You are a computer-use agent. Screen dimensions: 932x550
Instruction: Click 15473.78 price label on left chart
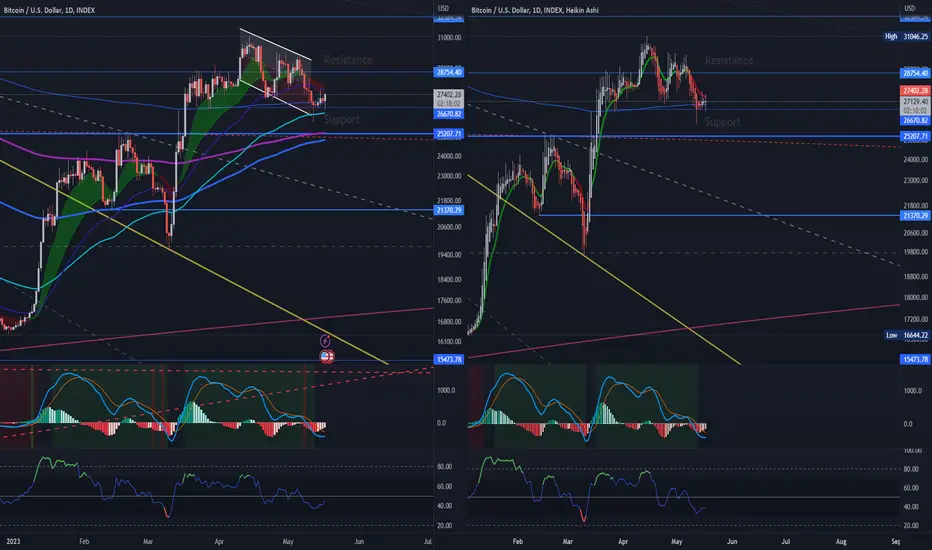449,359
